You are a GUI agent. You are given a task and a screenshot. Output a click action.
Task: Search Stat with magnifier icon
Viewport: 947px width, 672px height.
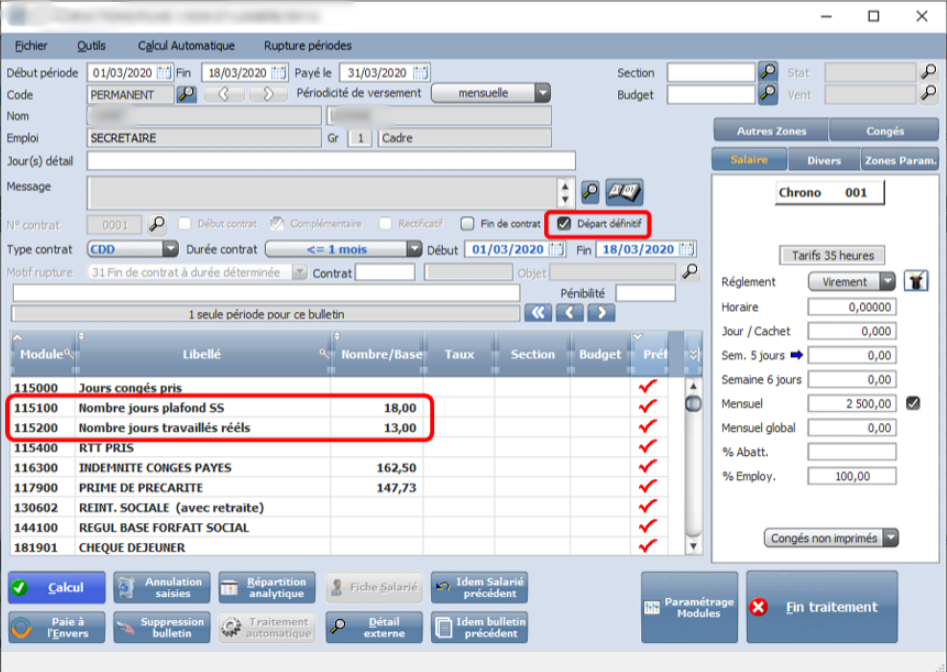[x=928, y=72]
